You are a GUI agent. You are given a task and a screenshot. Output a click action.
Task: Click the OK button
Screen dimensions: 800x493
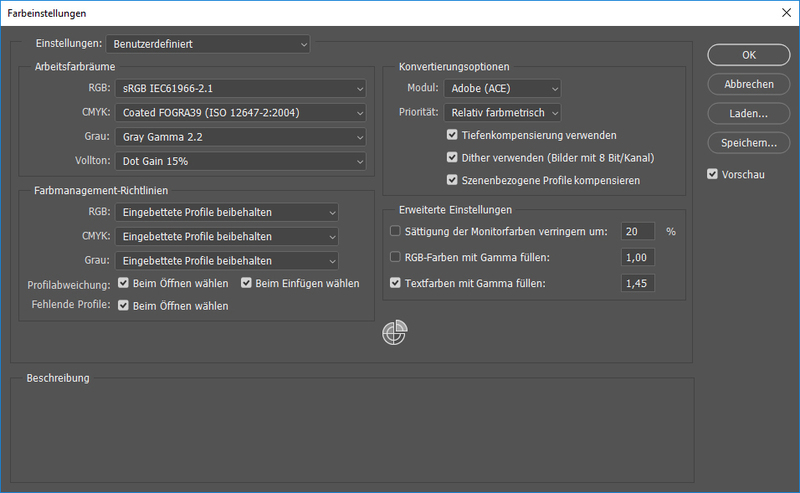(748, 54)
